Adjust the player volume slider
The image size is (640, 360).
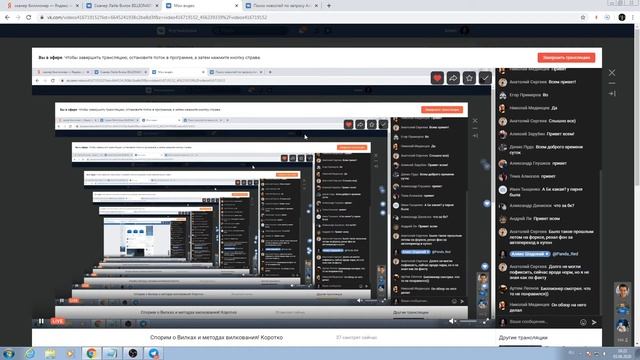pos(468,321)
